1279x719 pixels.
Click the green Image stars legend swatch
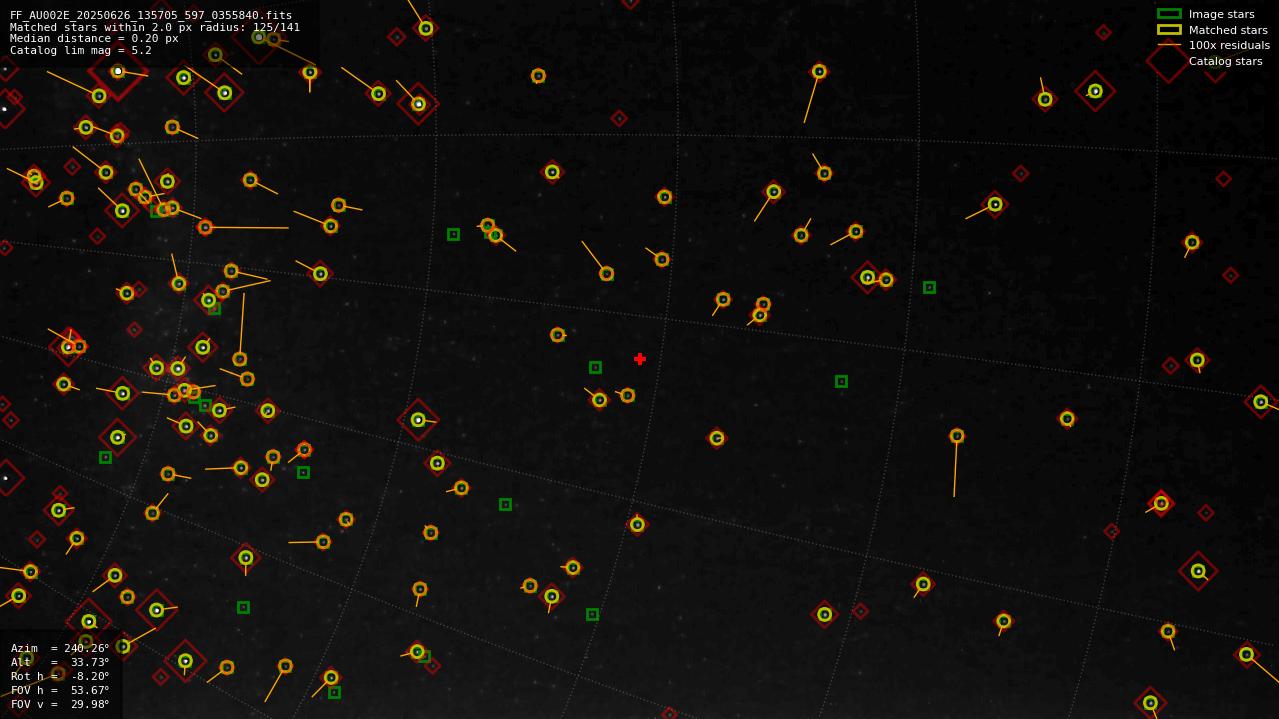click(x=1169, y=14)
